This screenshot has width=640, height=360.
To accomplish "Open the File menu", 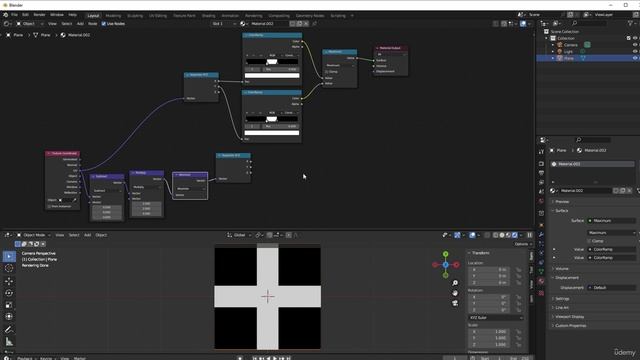I will 14,15.
